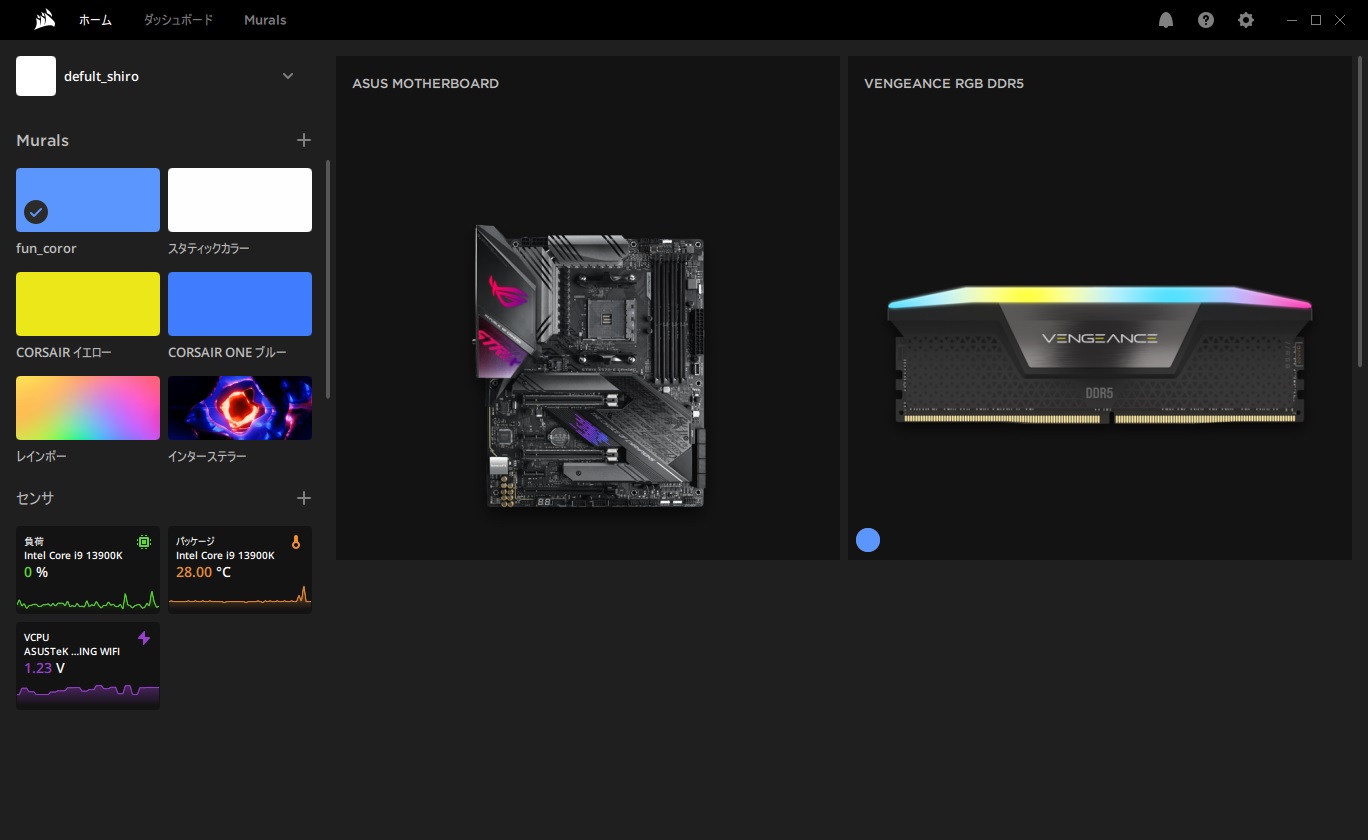
Task: Open the notifications bell
Action: pyautogui.click(x=1166, y=20)
